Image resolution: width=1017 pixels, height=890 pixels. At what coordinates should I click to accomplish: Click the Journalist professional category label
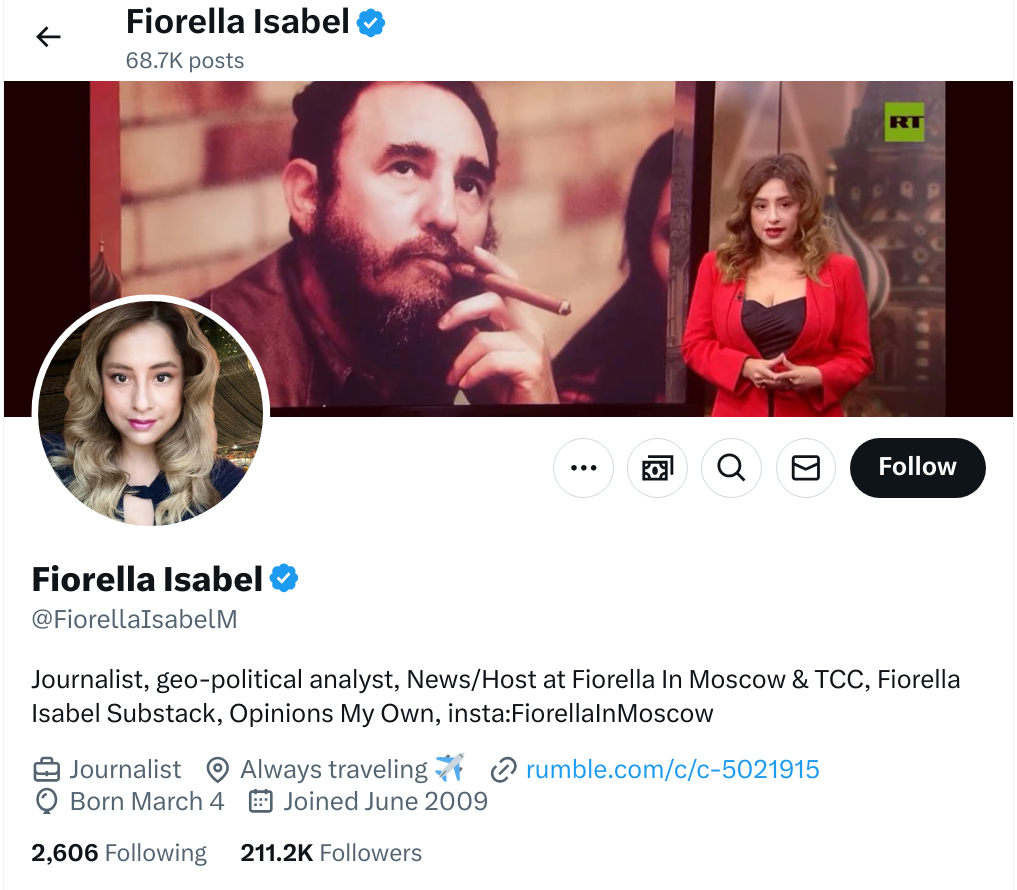click(x=125, y=769)
